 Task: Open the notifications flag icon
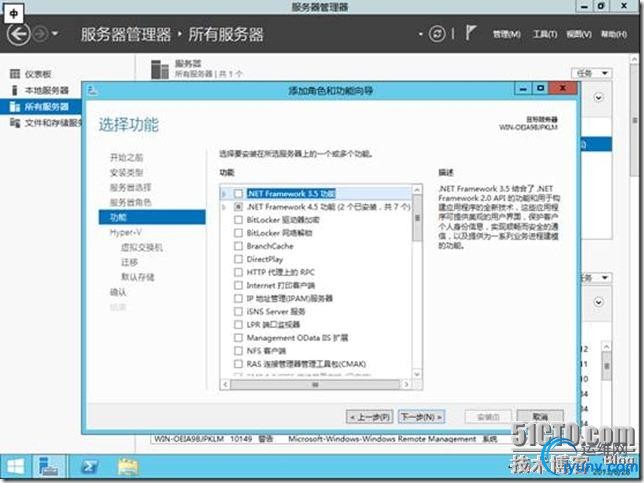pyautogui.click(x=470, y=33)
